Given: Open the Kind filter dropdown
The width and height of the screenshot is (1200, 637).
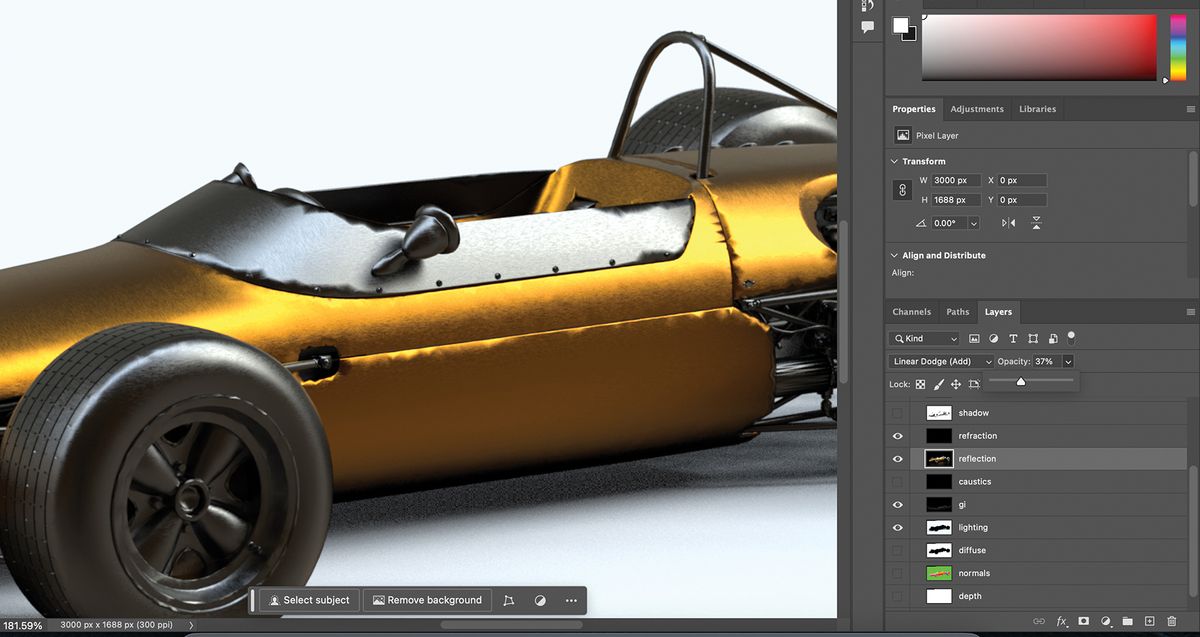Looking at the screenshot, I should [923, 338].
